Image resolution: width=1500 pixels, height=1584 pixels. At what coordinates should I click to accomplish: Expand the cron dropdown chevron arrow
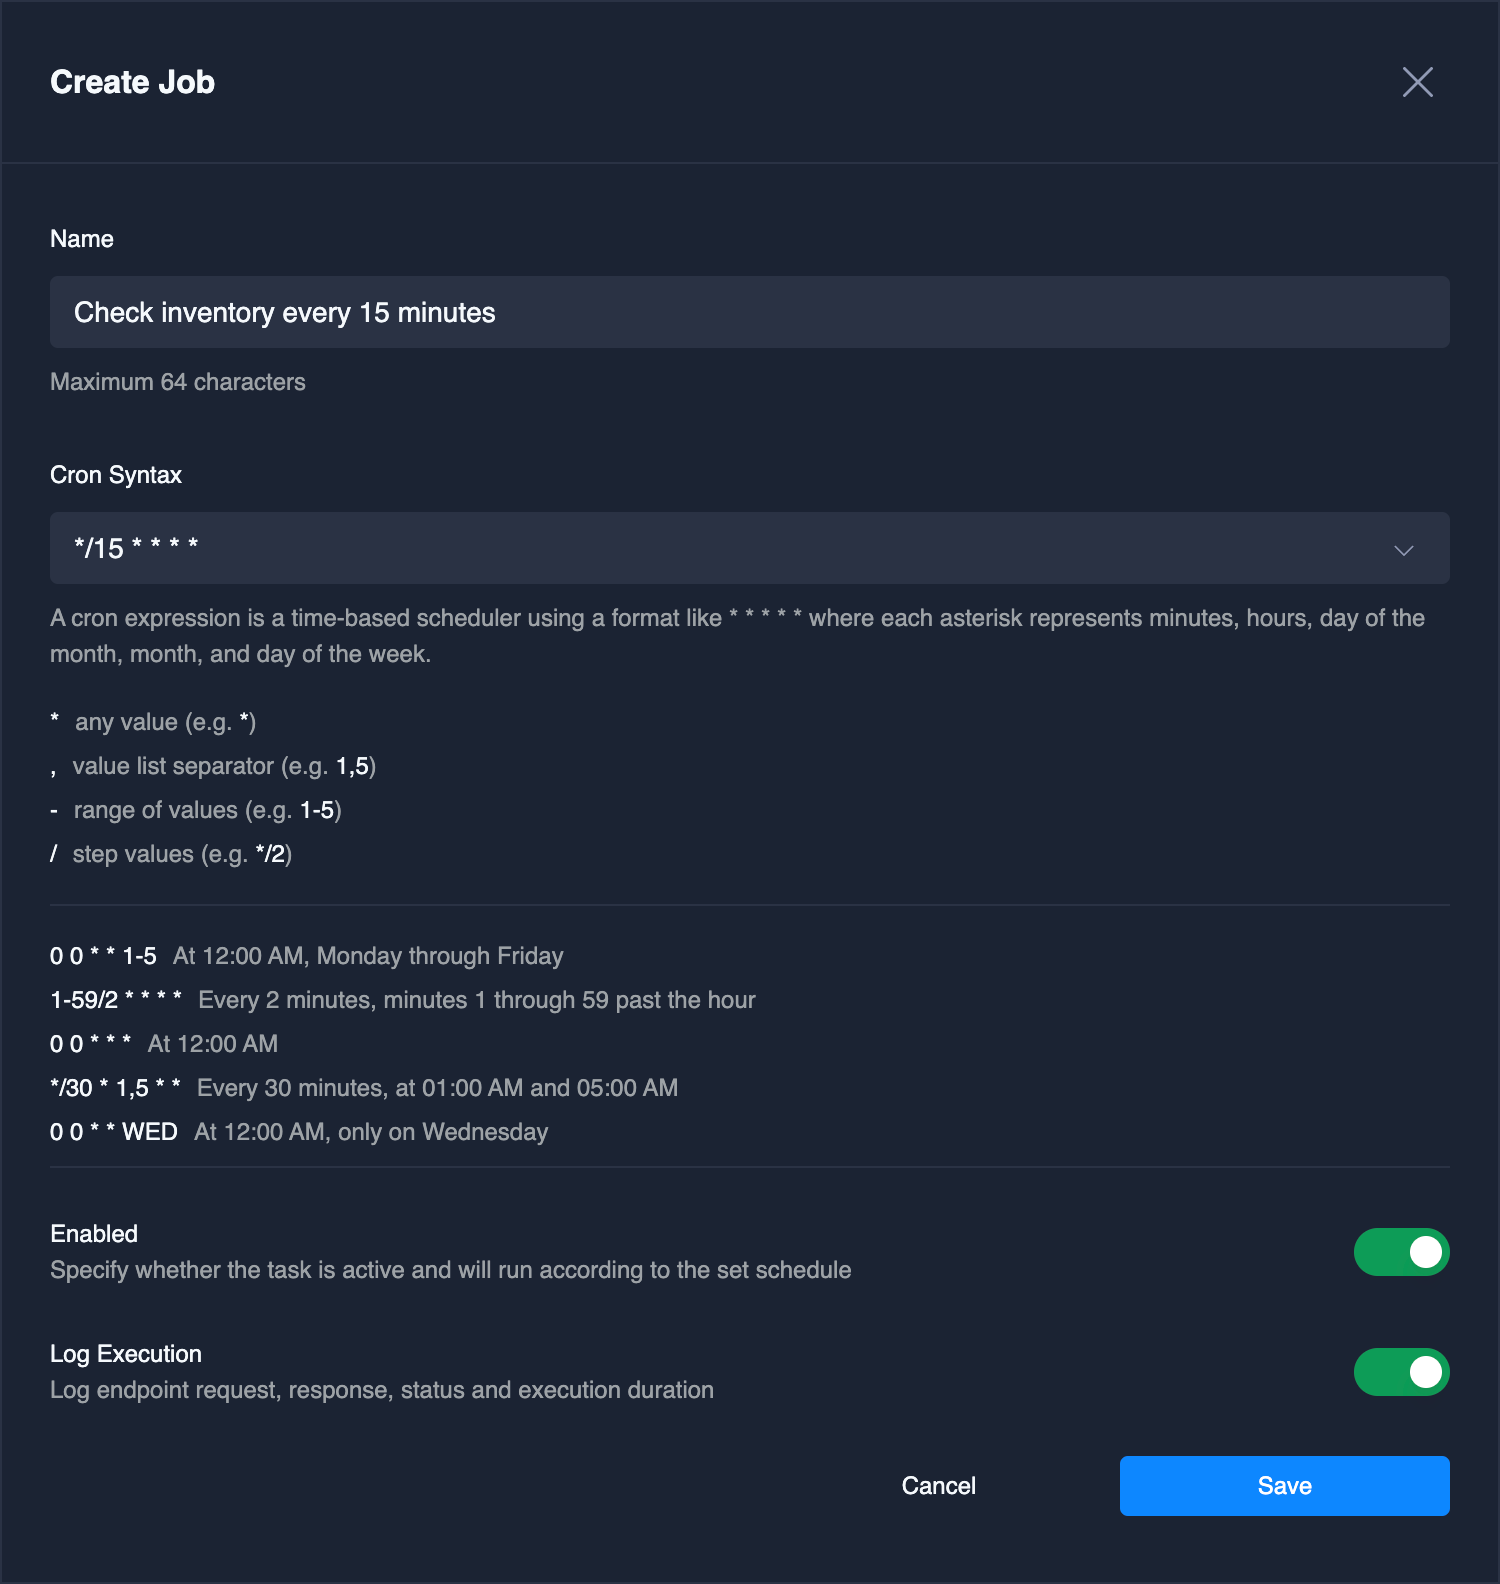pyautogui.click(x=1403, y=550)
